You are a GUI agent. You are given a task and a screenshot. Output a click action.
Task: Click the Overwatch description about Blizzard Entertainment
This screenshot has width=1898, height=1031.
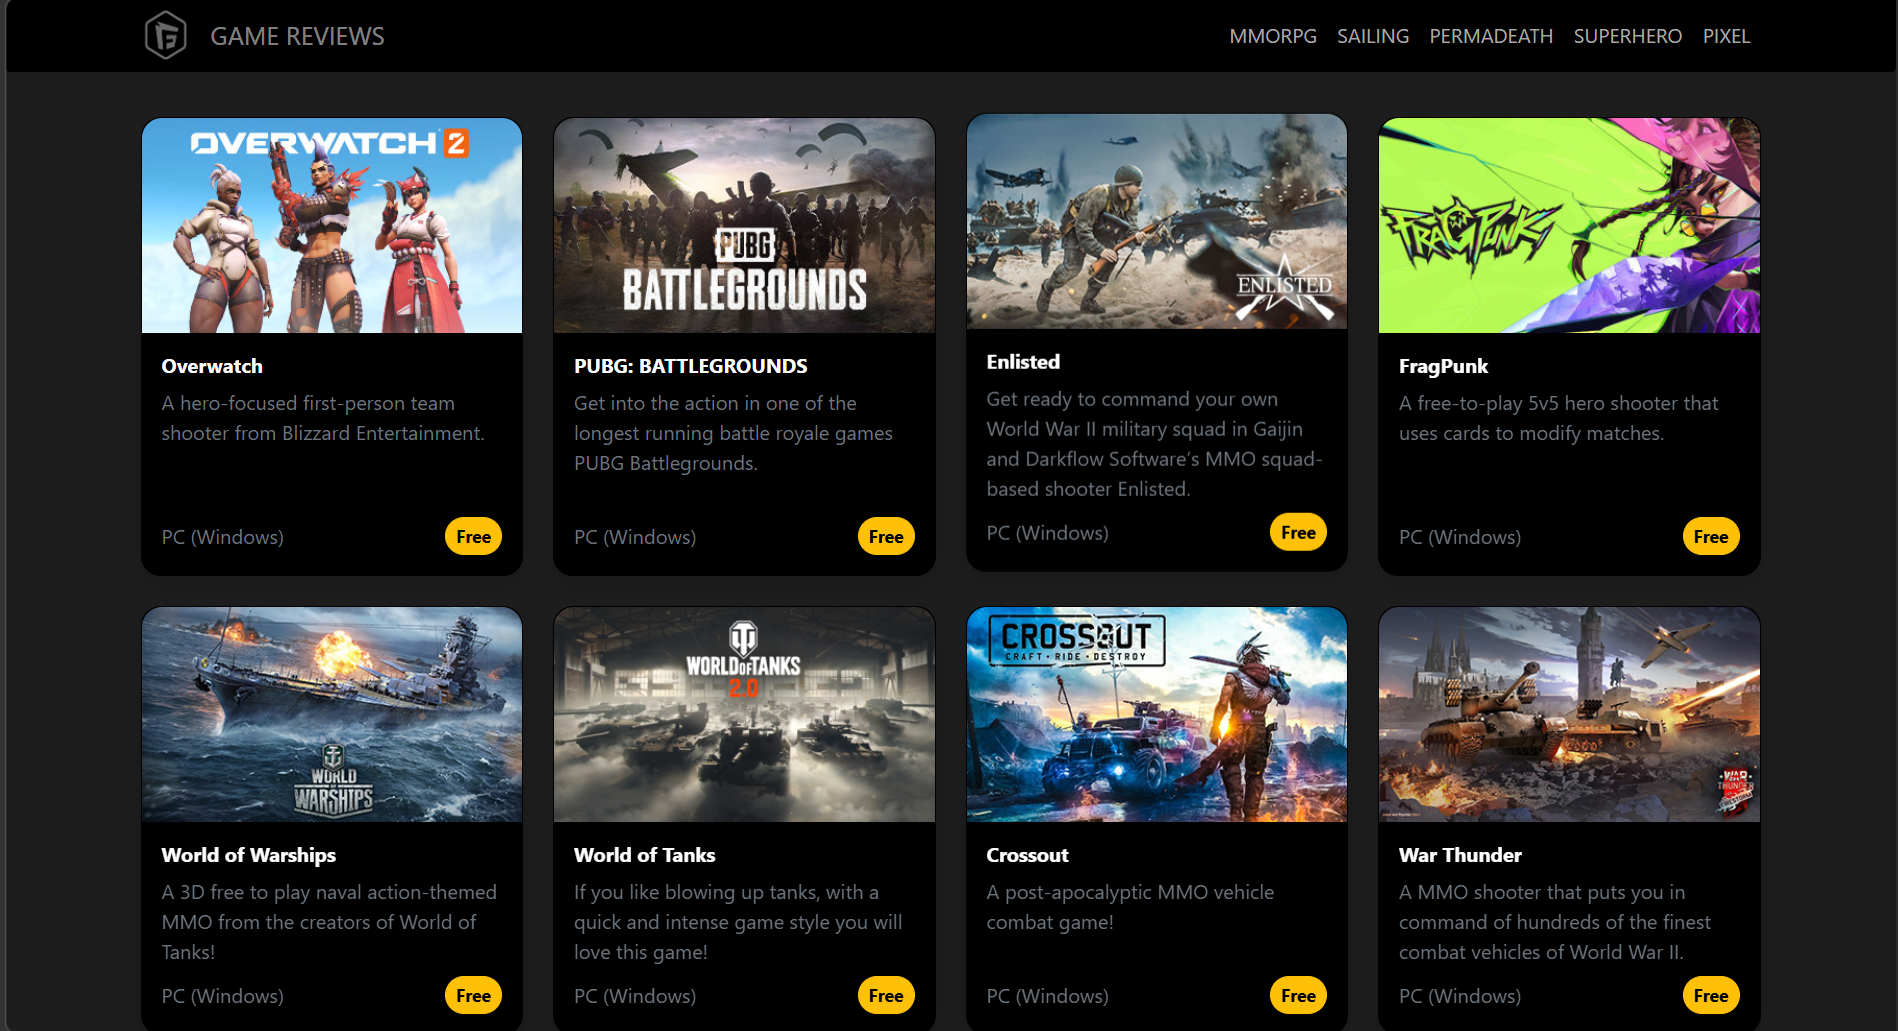[x=323, y=418]
